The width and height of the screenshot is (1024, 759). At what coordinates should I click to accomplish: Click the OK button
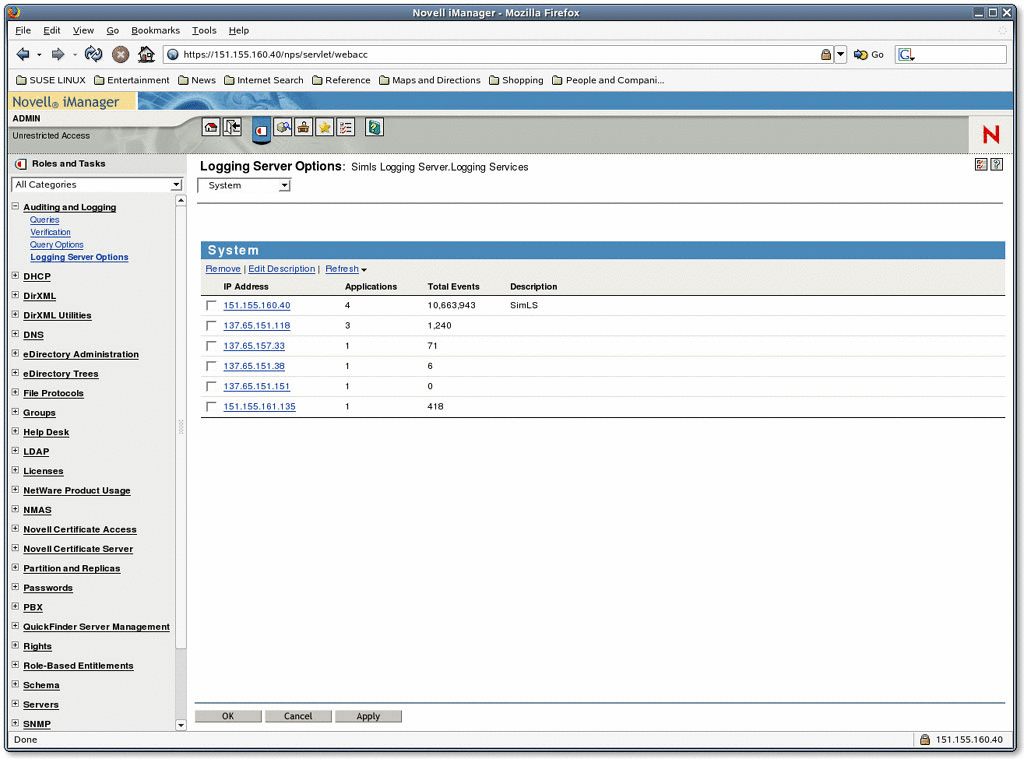coord(228,716)
